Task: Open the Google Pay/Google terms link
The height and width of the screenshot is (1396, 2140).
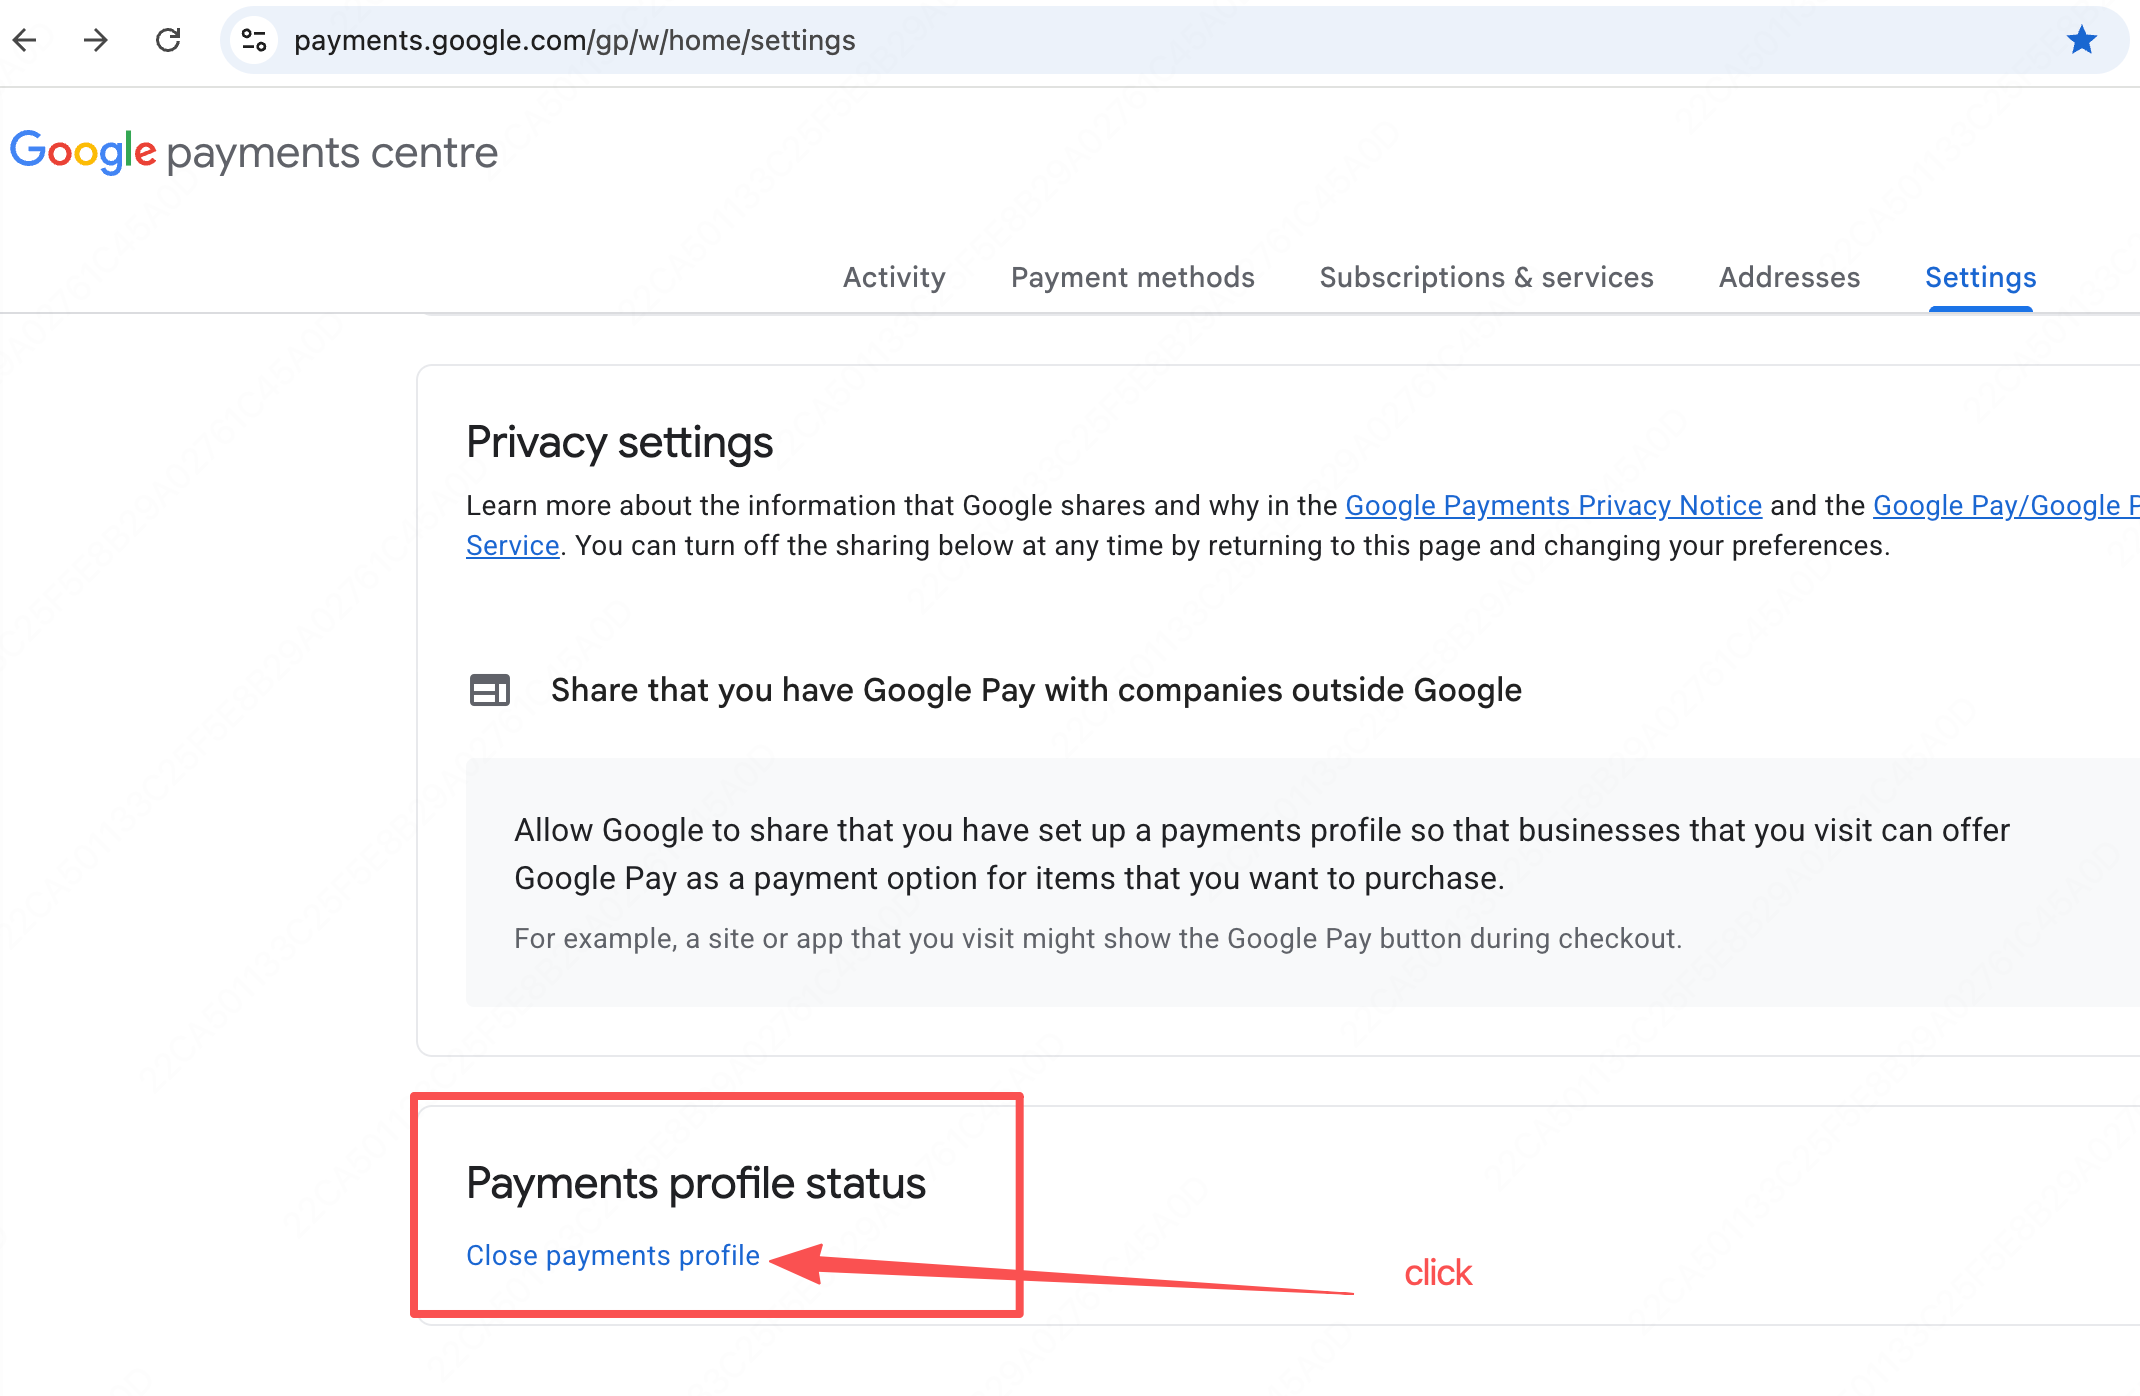Action: 2006,506
